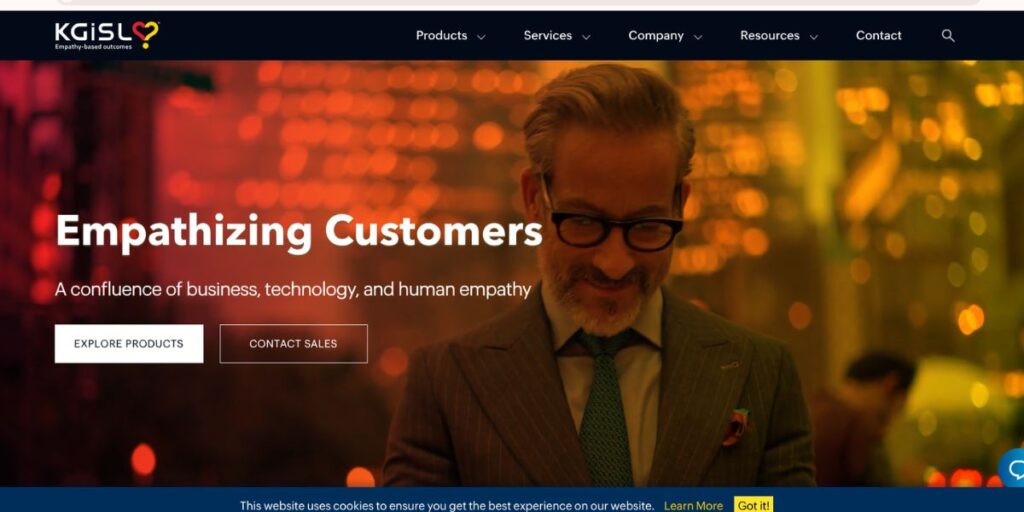The image size is (1024, 512).
Task: Open the search magnifier icon
Action: (x=948, y=36)
